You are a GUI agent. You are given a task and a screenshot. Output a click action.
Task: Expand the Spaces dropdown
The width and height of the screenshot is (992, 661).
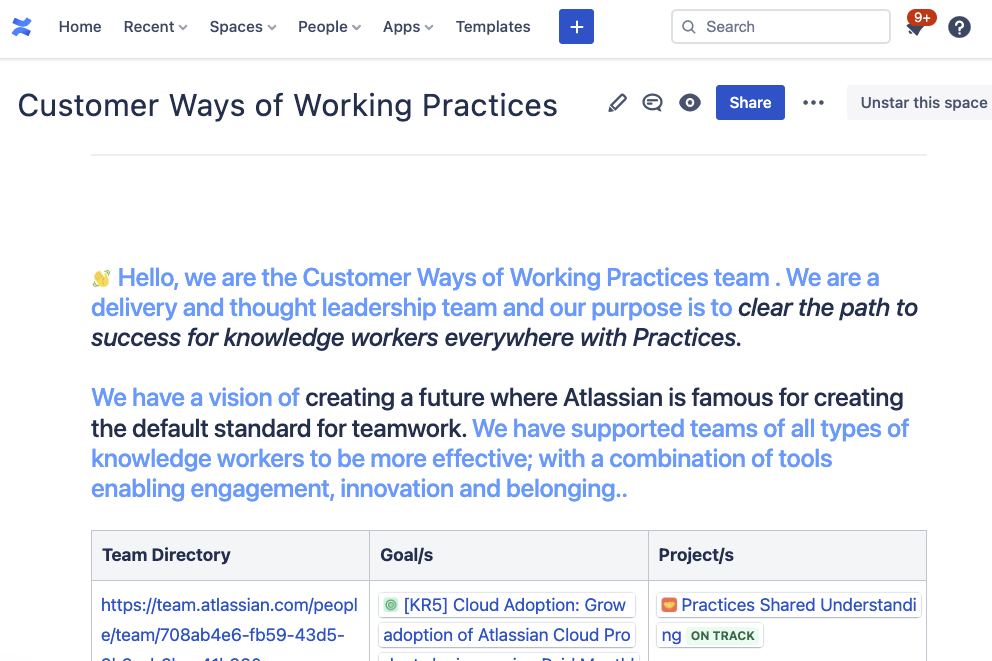click(x=242, y=27)
